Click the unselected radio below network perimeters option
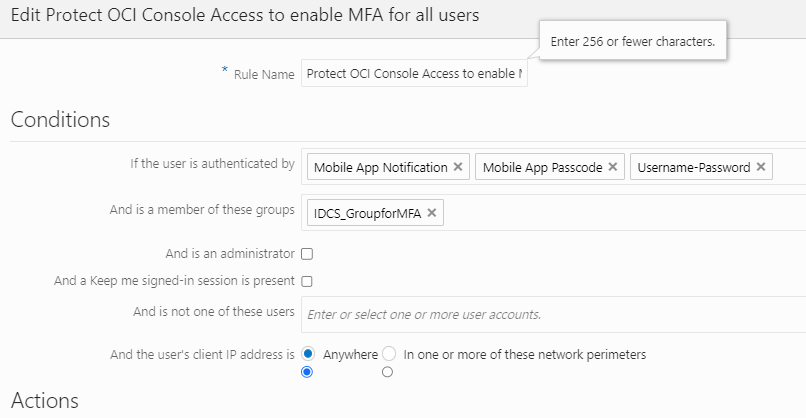The height and width of the screenshot is (418, 806). [x=387, y=372]
